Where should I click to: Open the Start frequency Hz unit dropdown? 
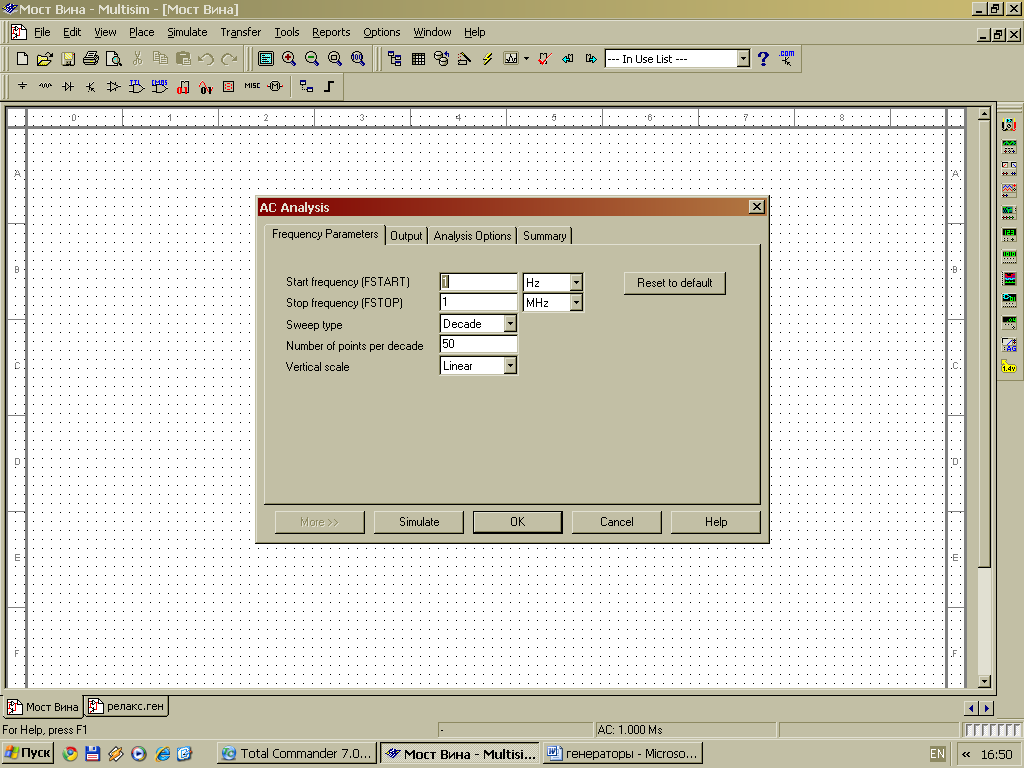[x=576, y=283]
